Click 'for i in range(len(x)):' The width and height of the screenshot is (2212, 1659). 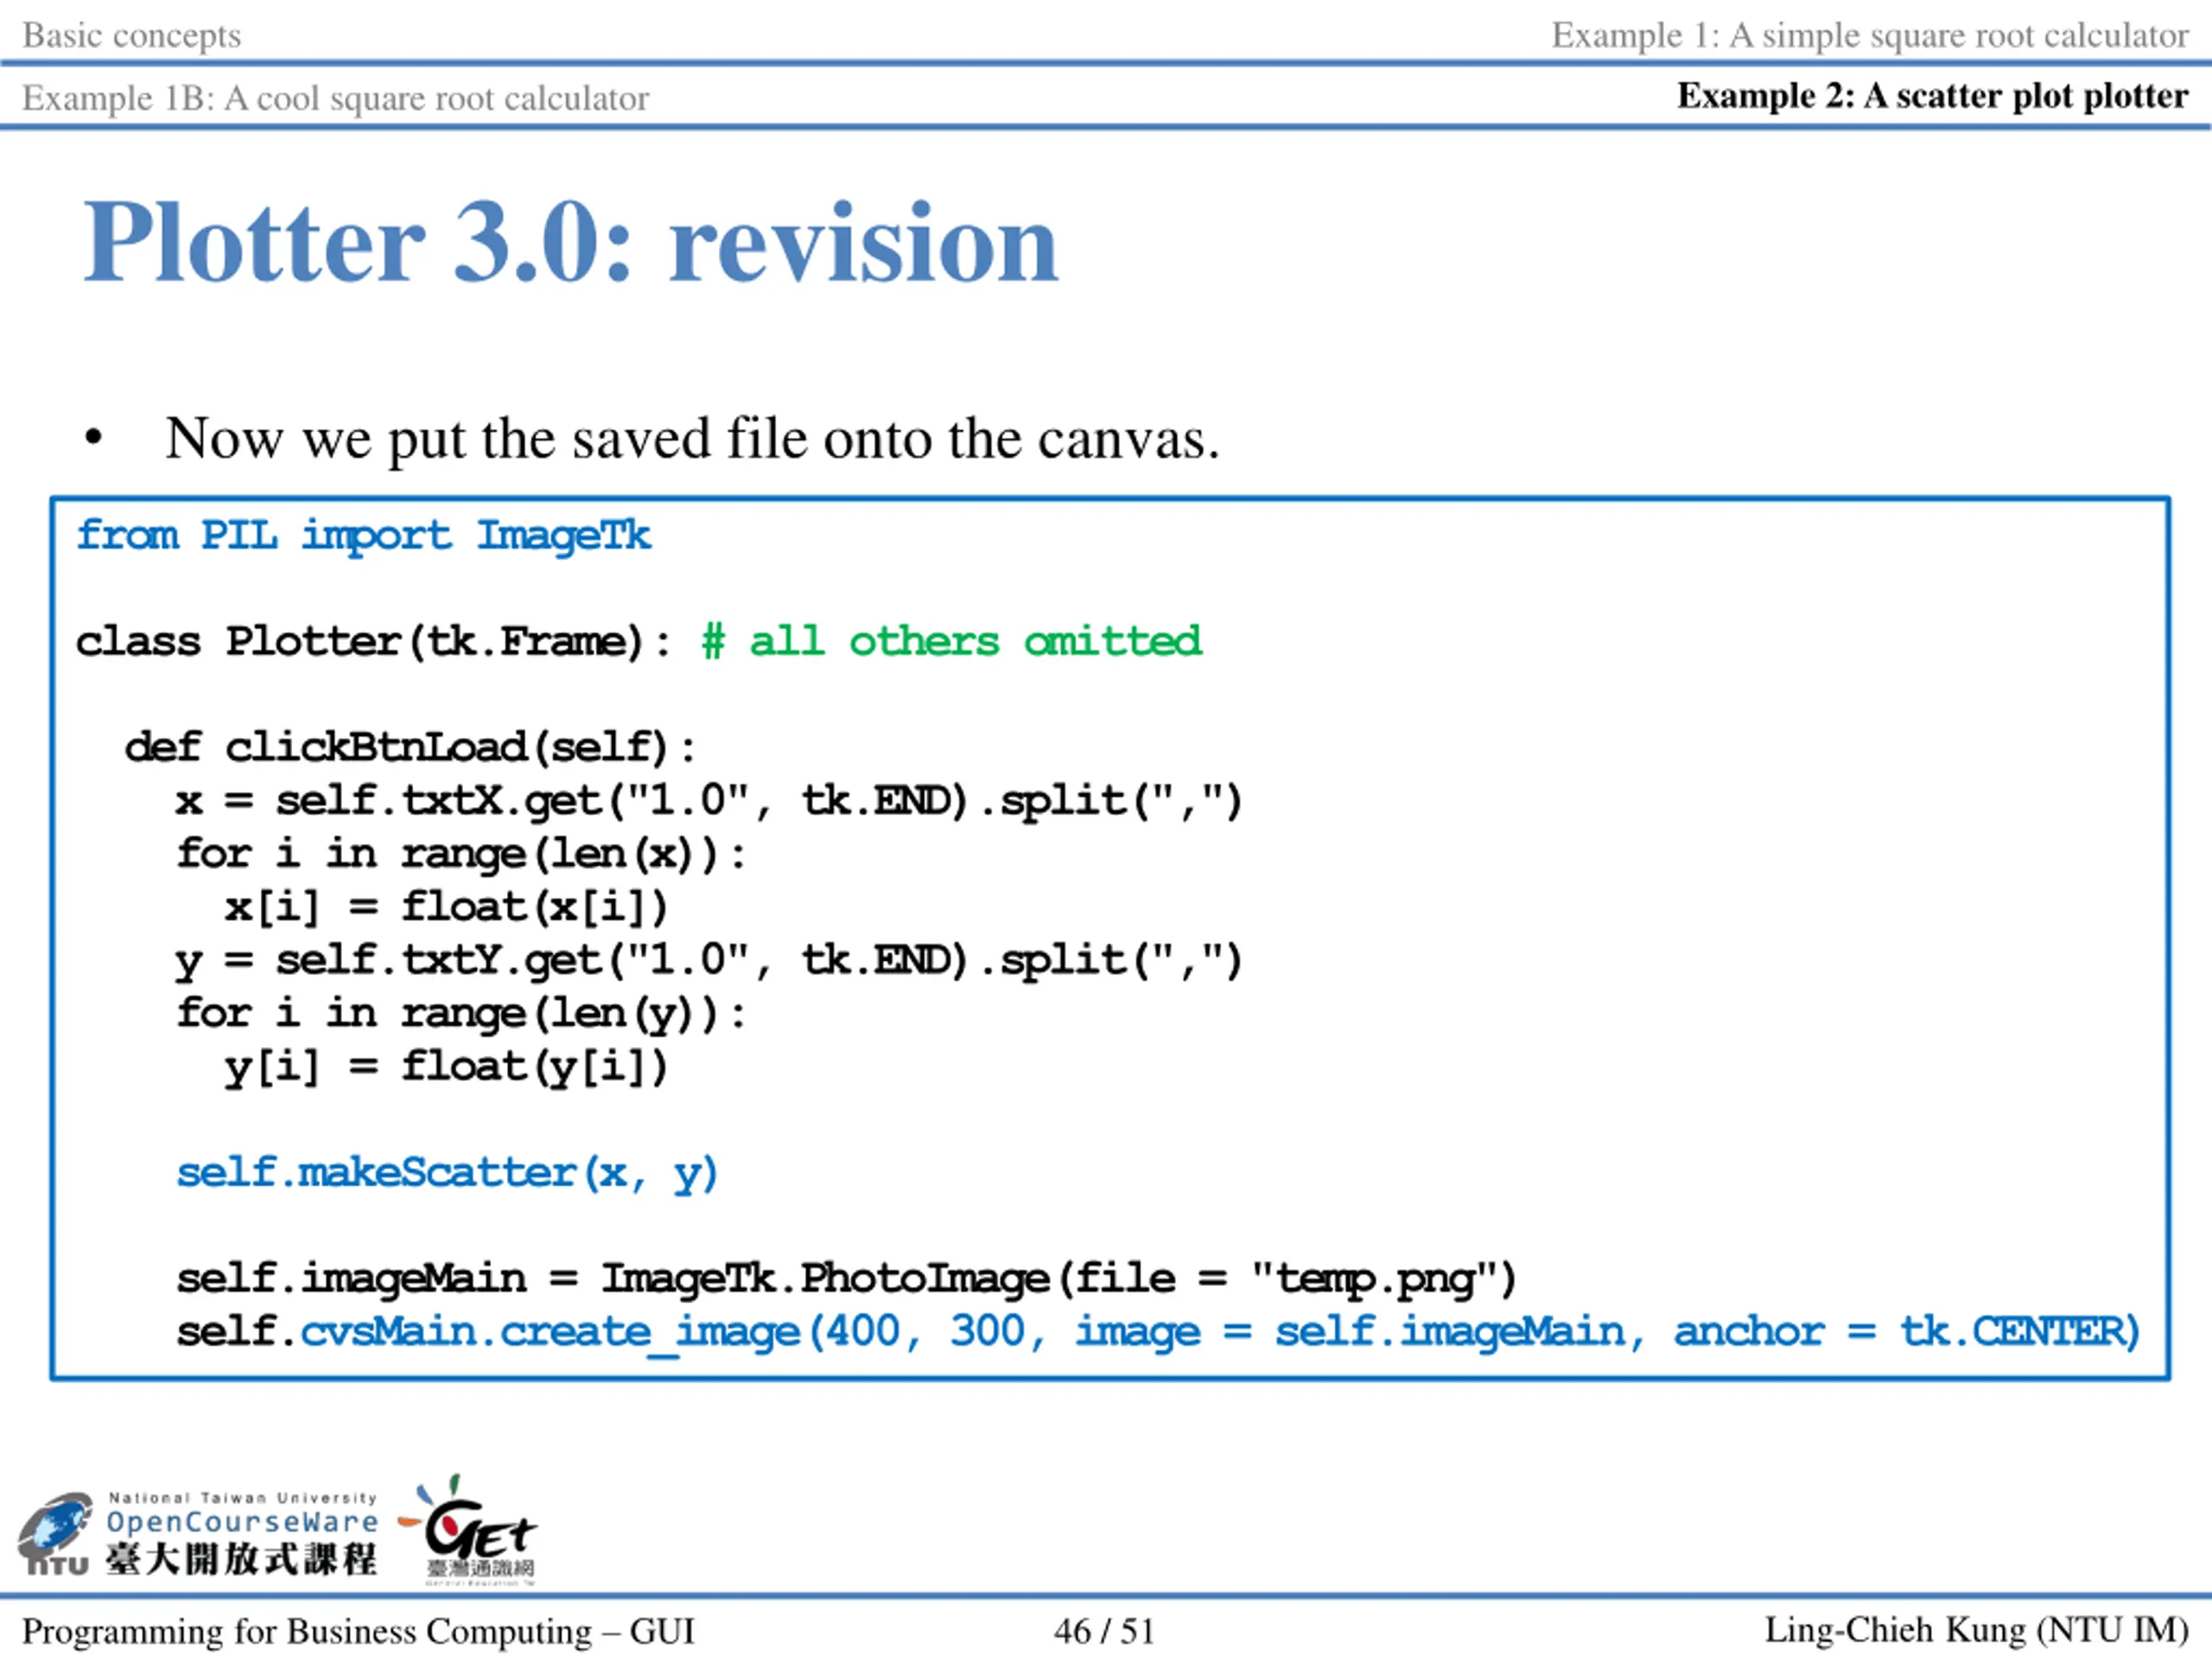pos(461,854)
